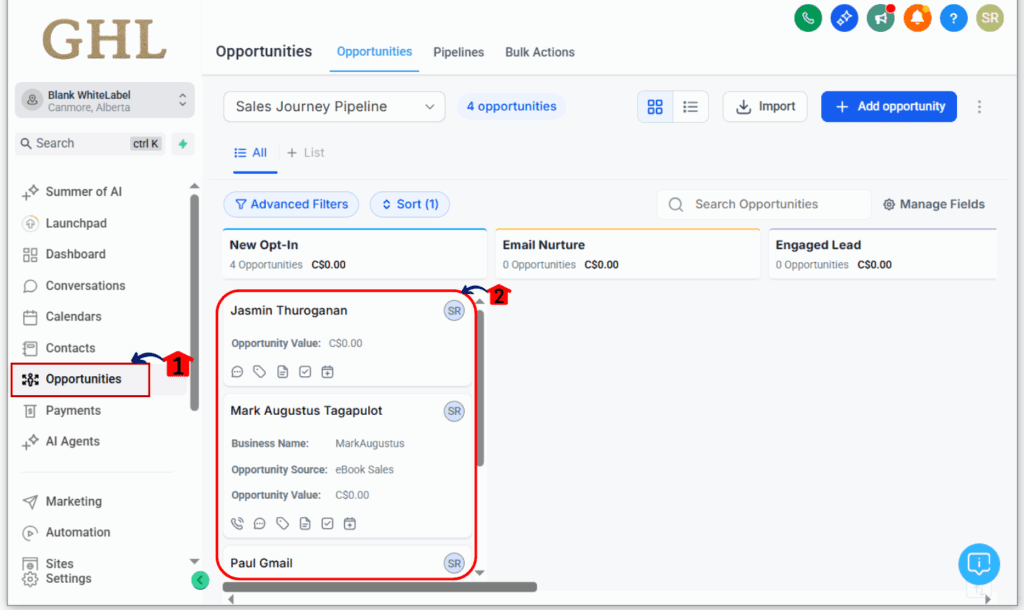Switch to list view toggle
Screen dimensions: 1024x610
(690, 107)
